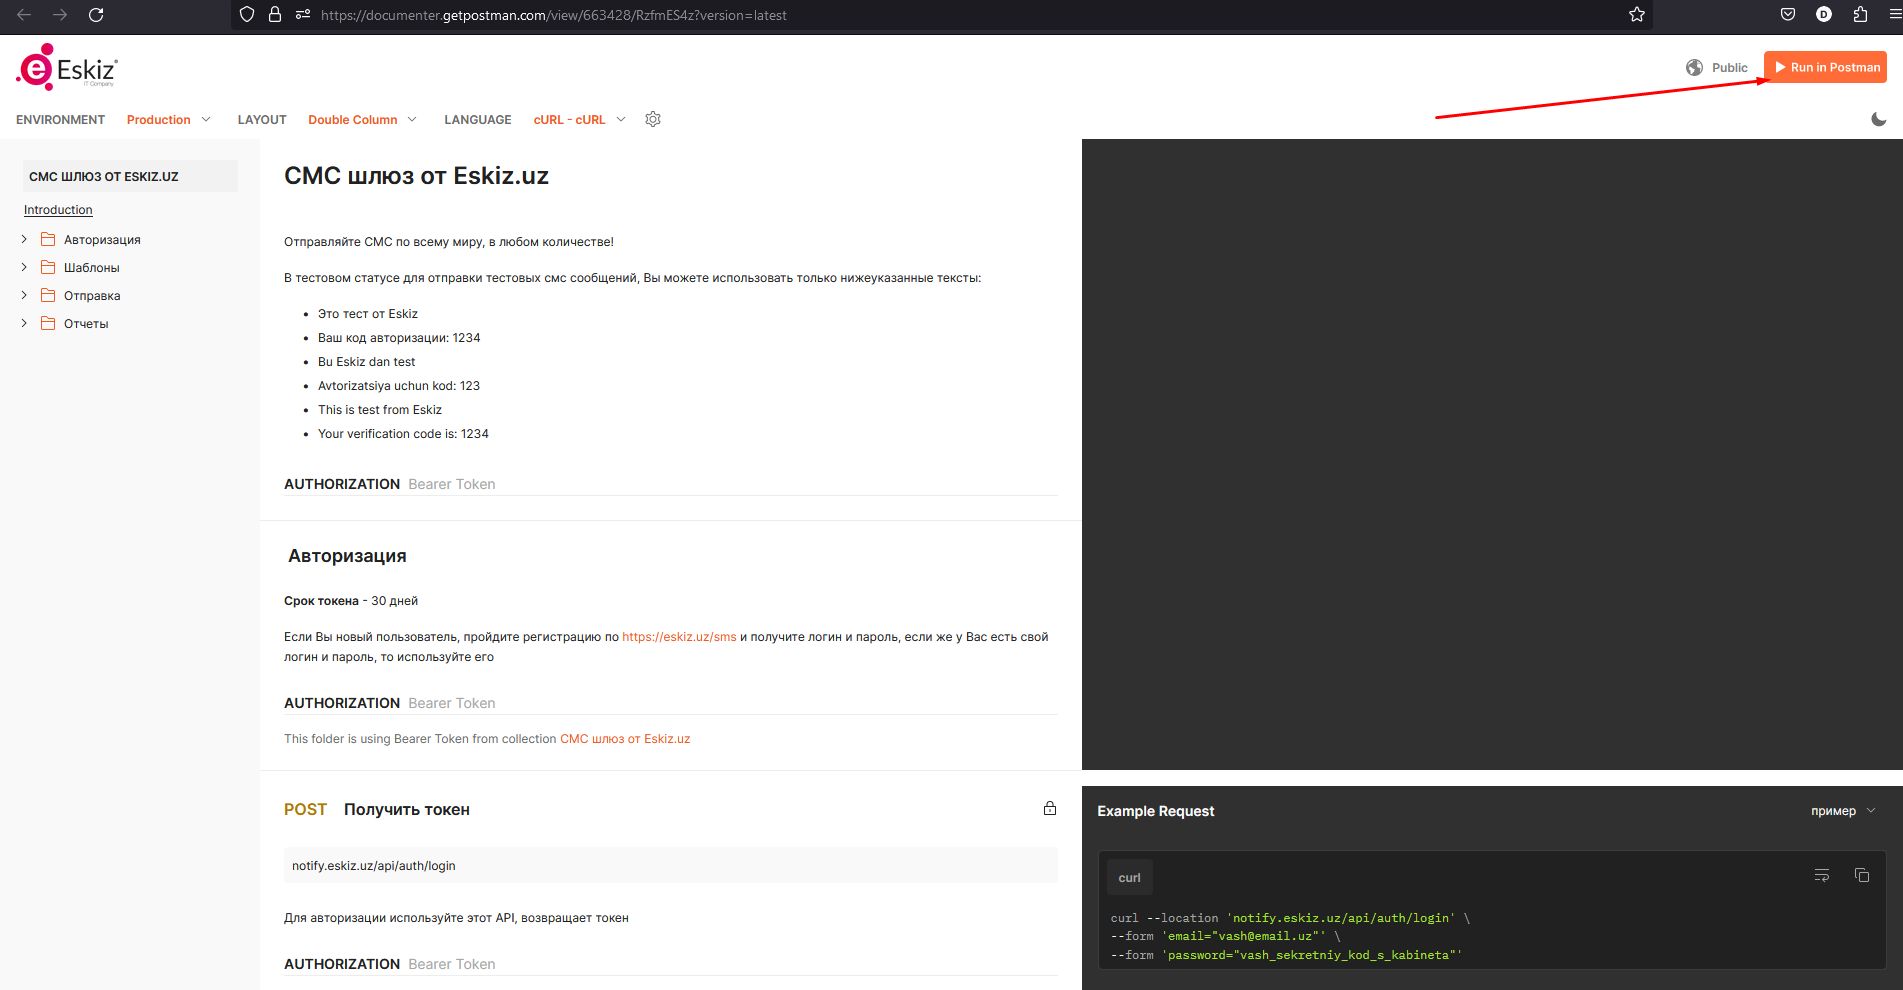The width and height of the screenshot is (1903, 990).
Task: Click the Run in Postman button
Action: (1825, 67)
